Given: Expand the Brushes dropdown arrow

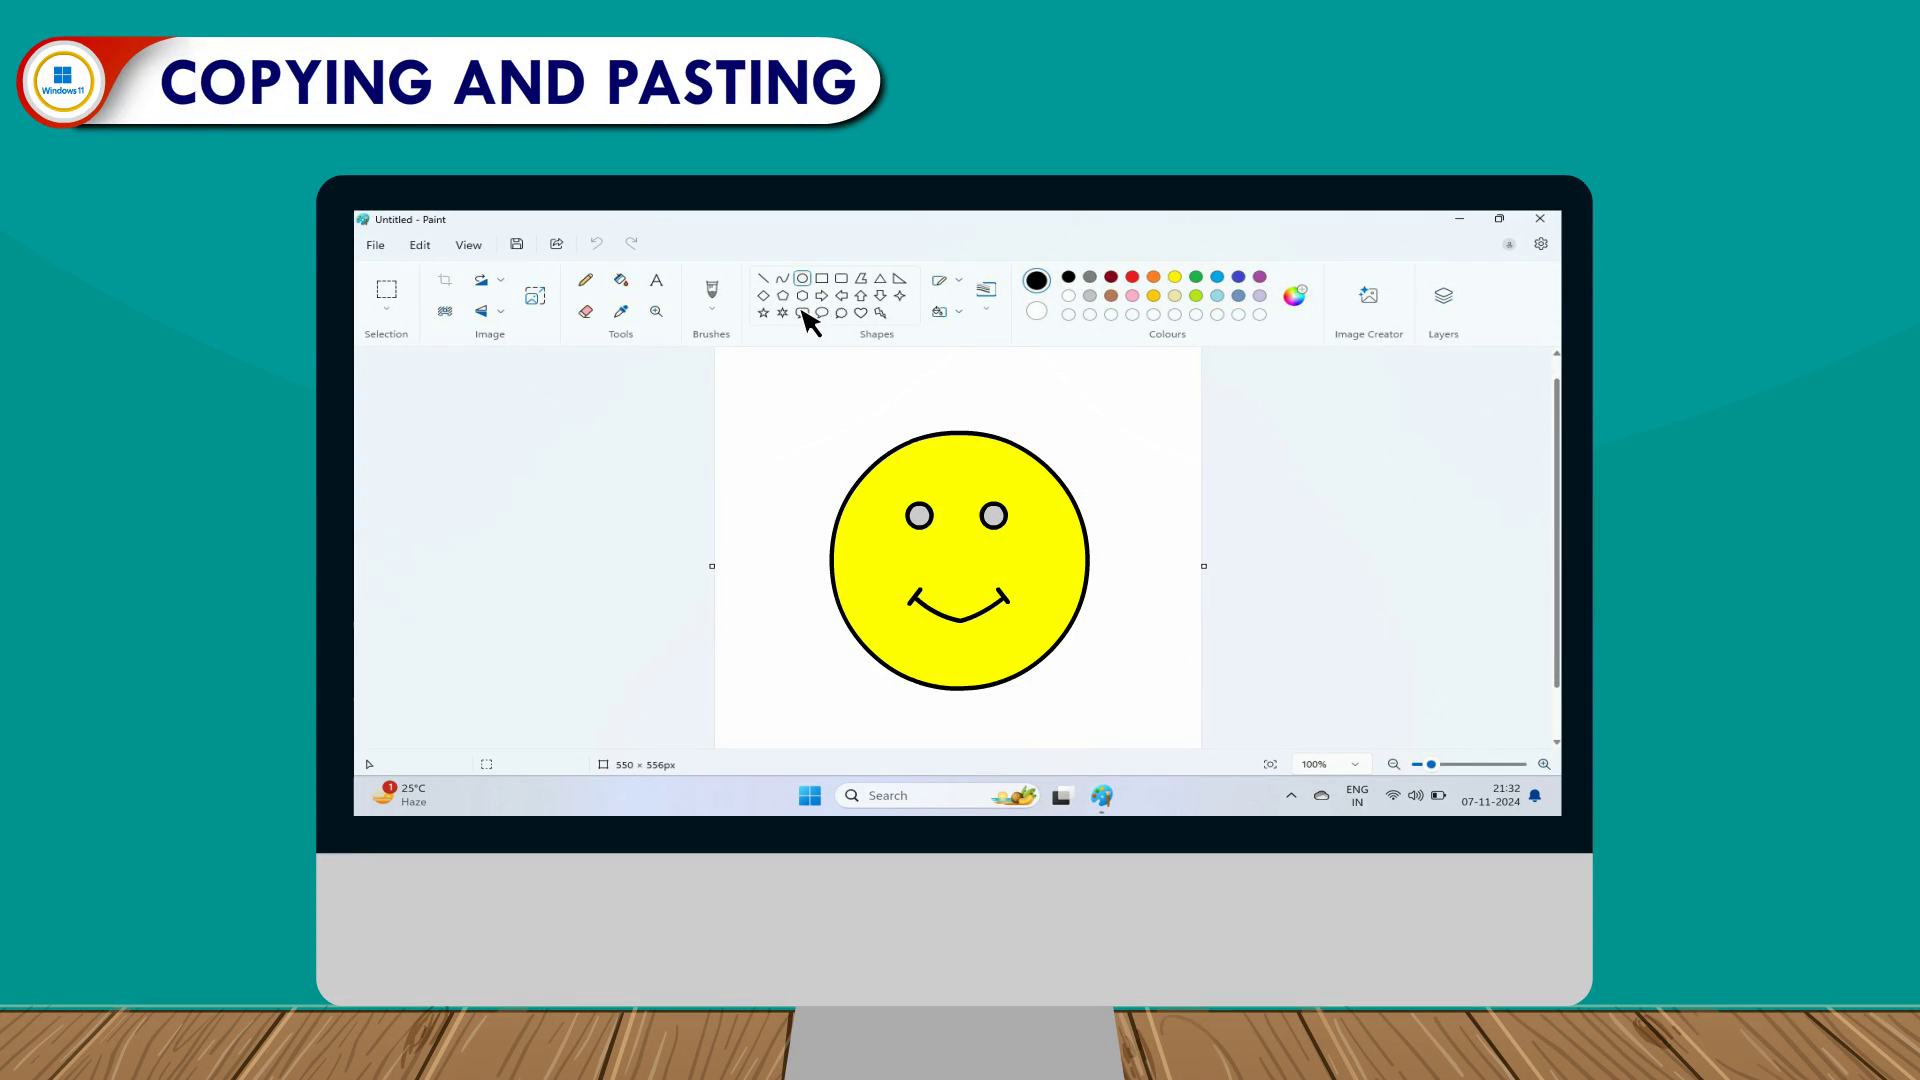Looking at the screenshot, I should [x=711, y=310].
